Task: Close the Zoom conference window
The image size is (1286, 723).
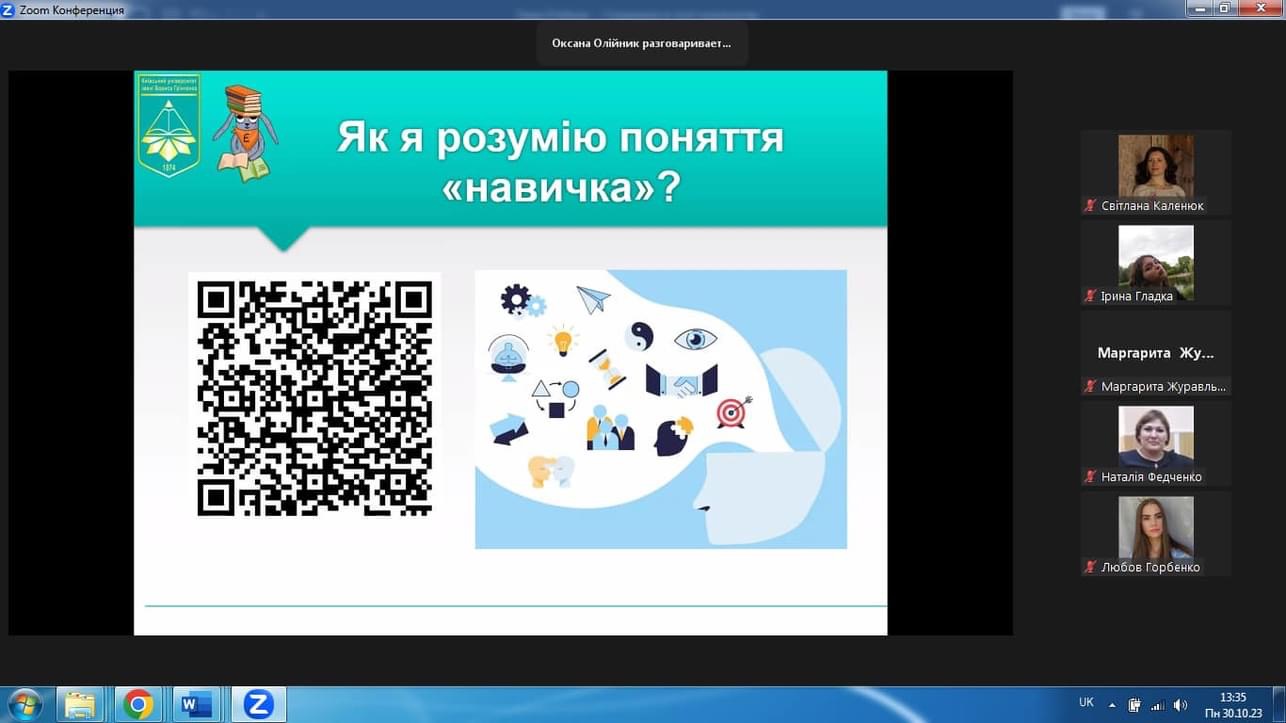Action: (x=1261, y=8)
